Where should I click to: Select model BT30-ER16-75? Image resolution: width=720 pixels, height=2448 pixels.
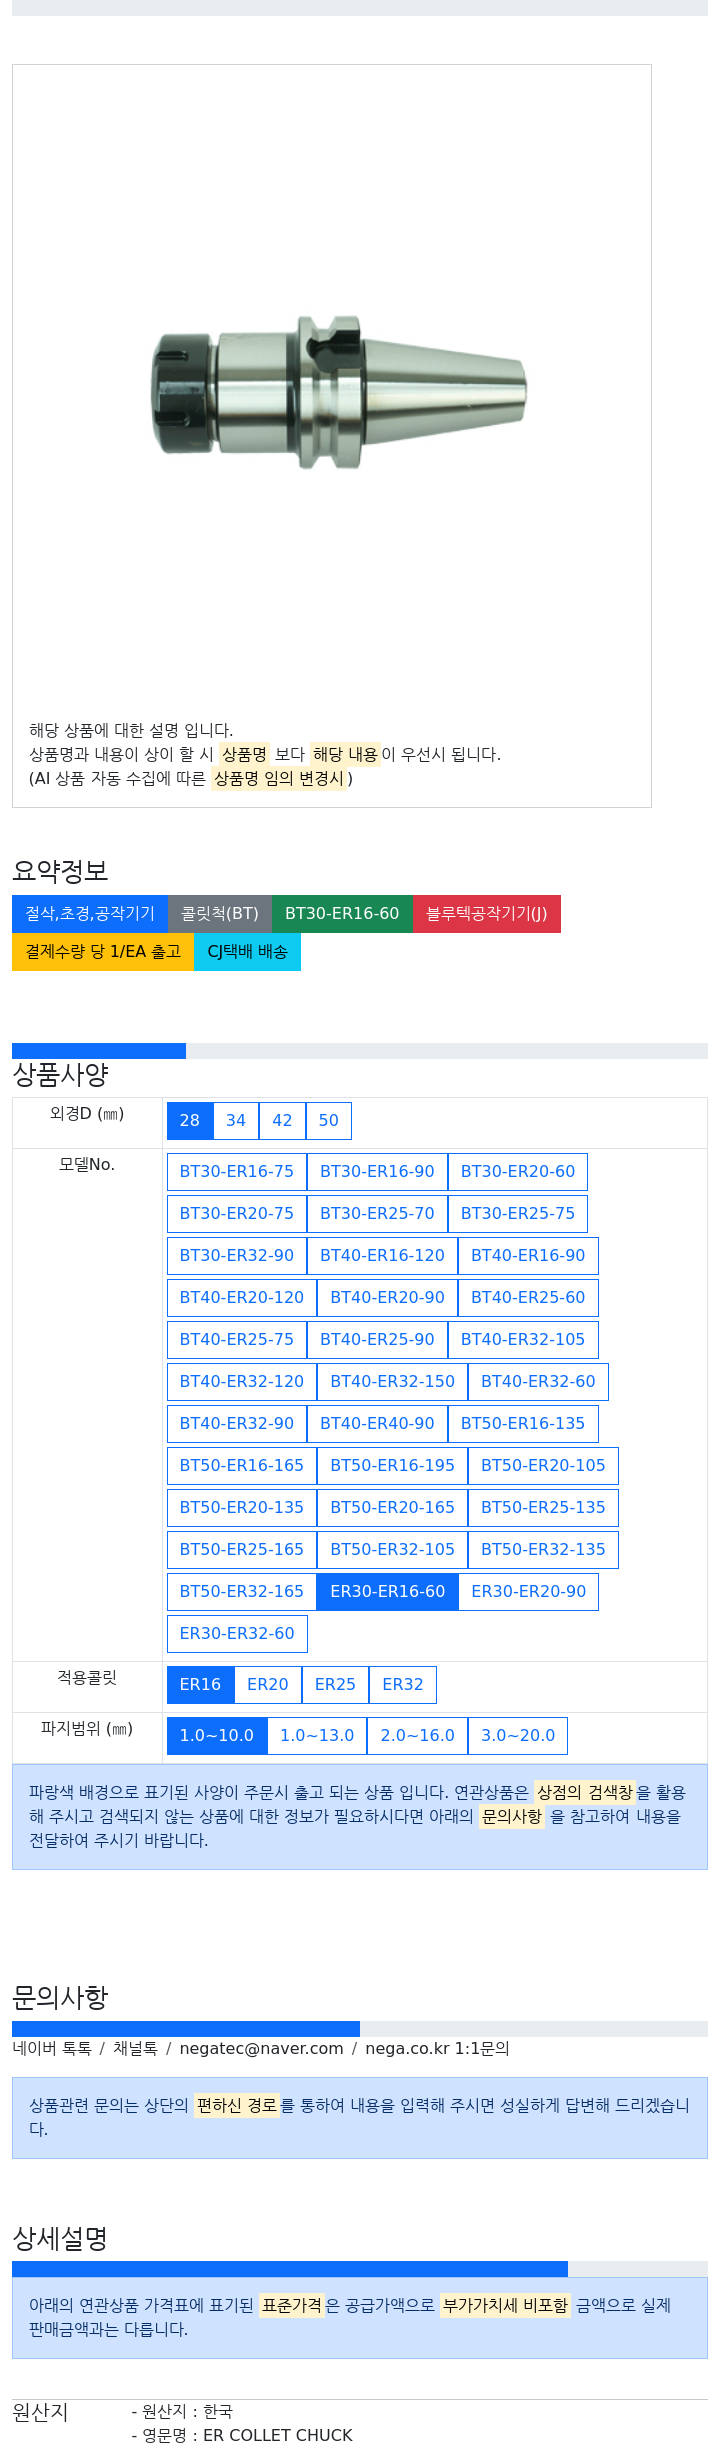[x=237, y=1172]
